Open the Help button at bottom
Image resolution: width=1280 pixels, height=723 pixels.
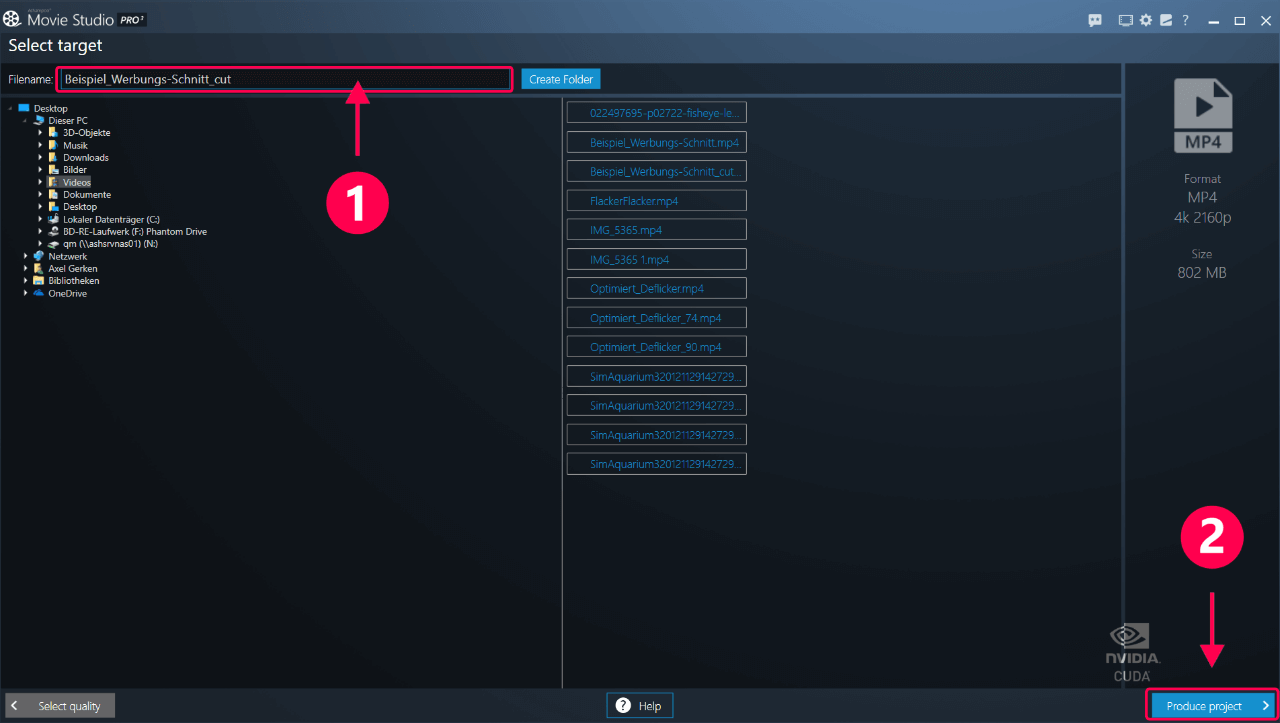[x=639, y=706]
